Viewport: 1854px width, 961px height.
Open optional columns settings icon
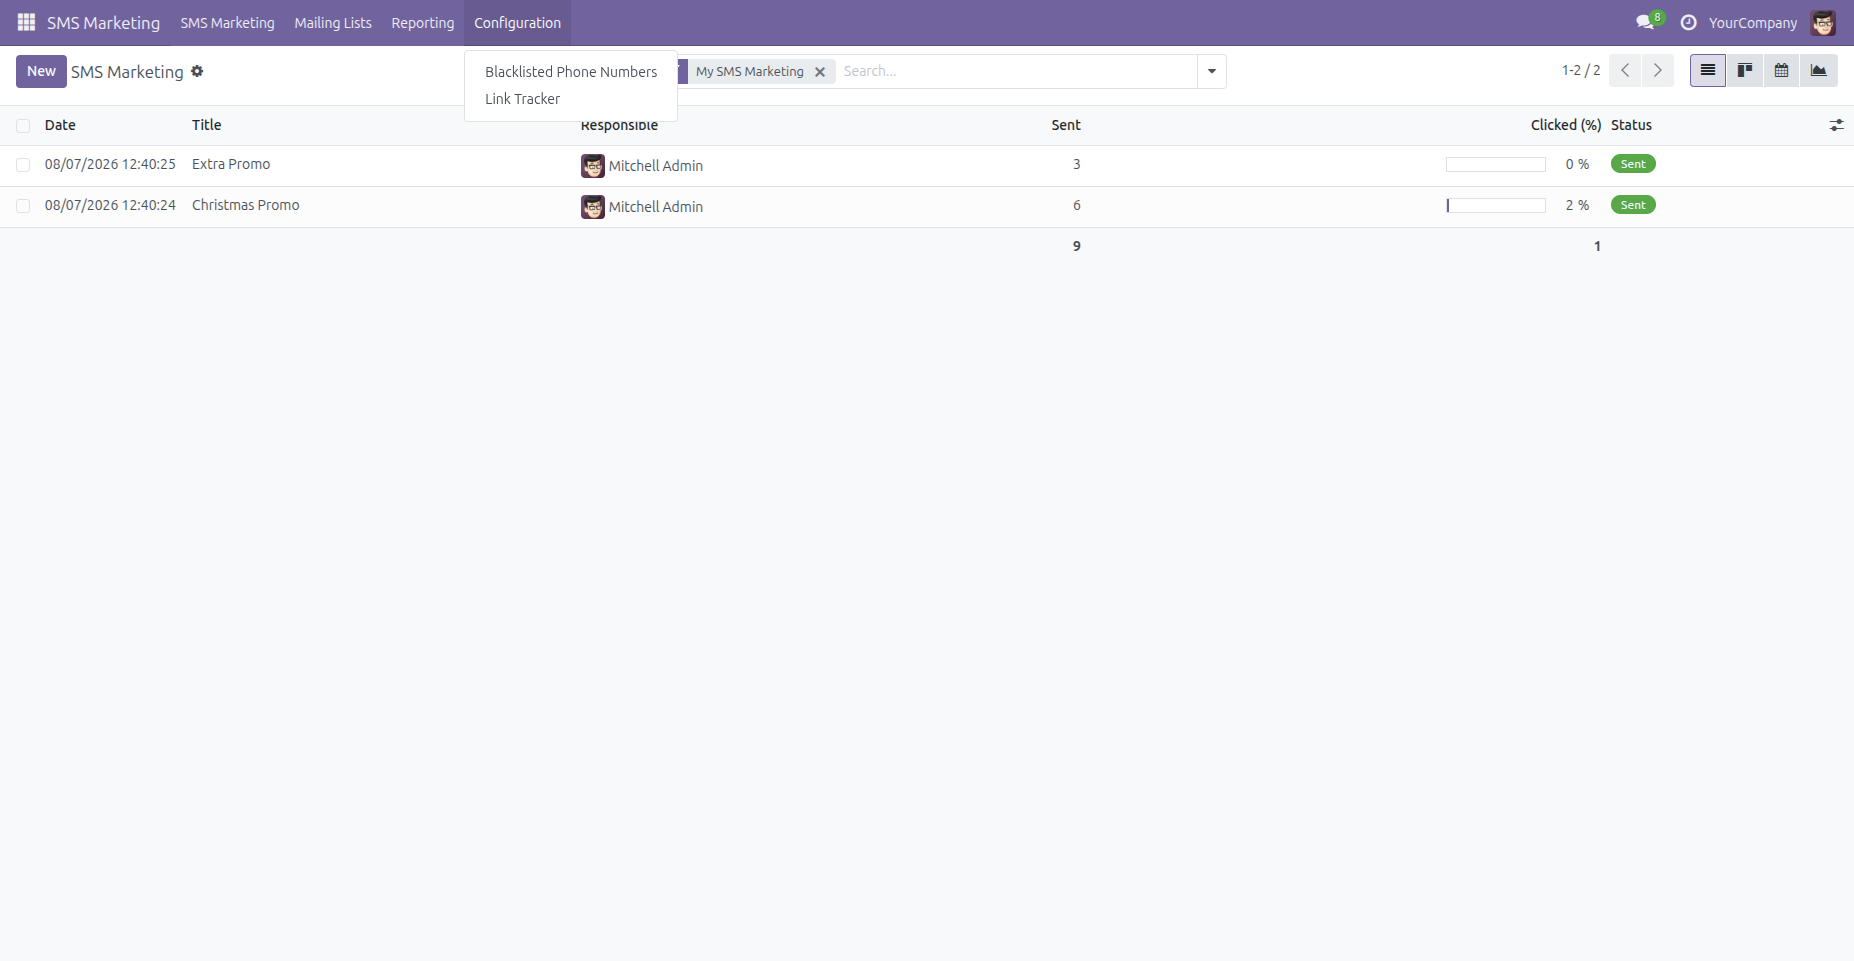(x=1836, y=125)
